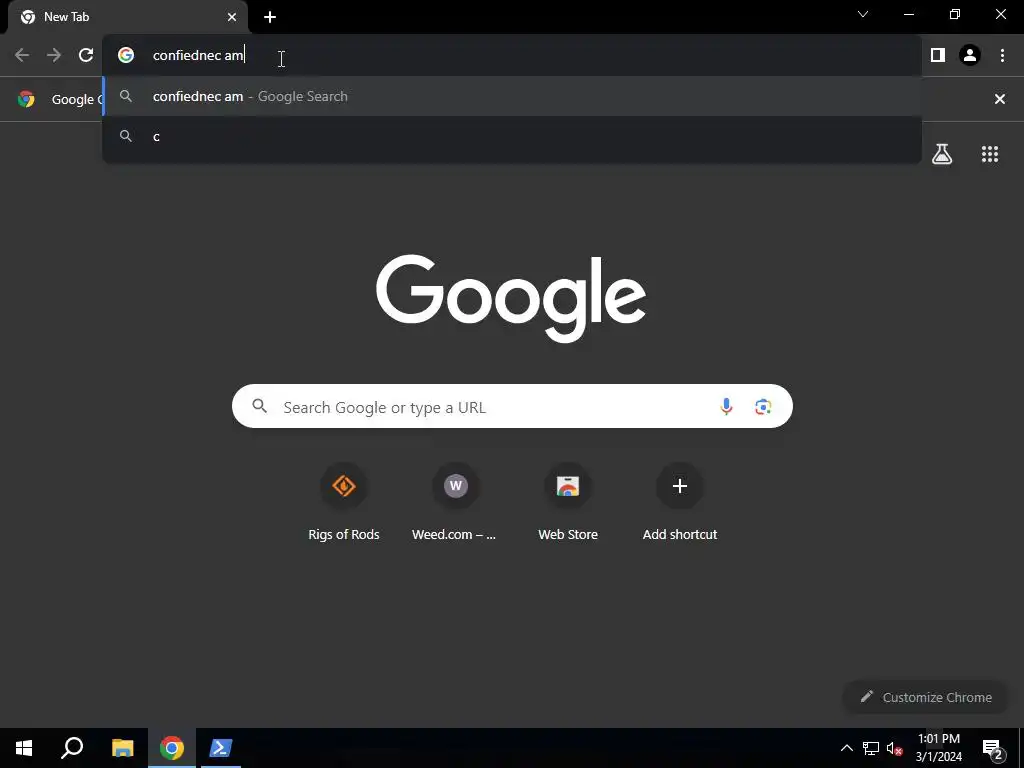Open the Google apps grid
The image size is (1024, 768).
point(990,154)
